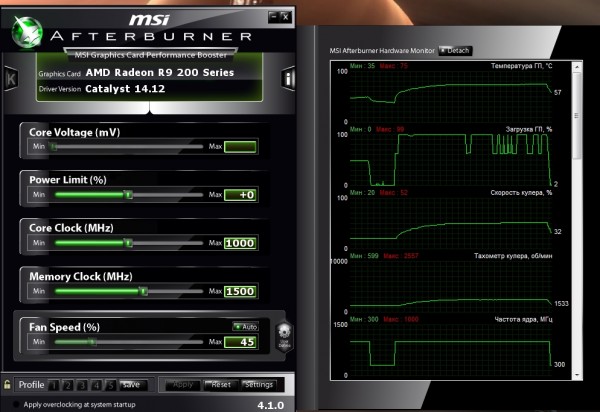Click the Apply button

coord(183,385)
